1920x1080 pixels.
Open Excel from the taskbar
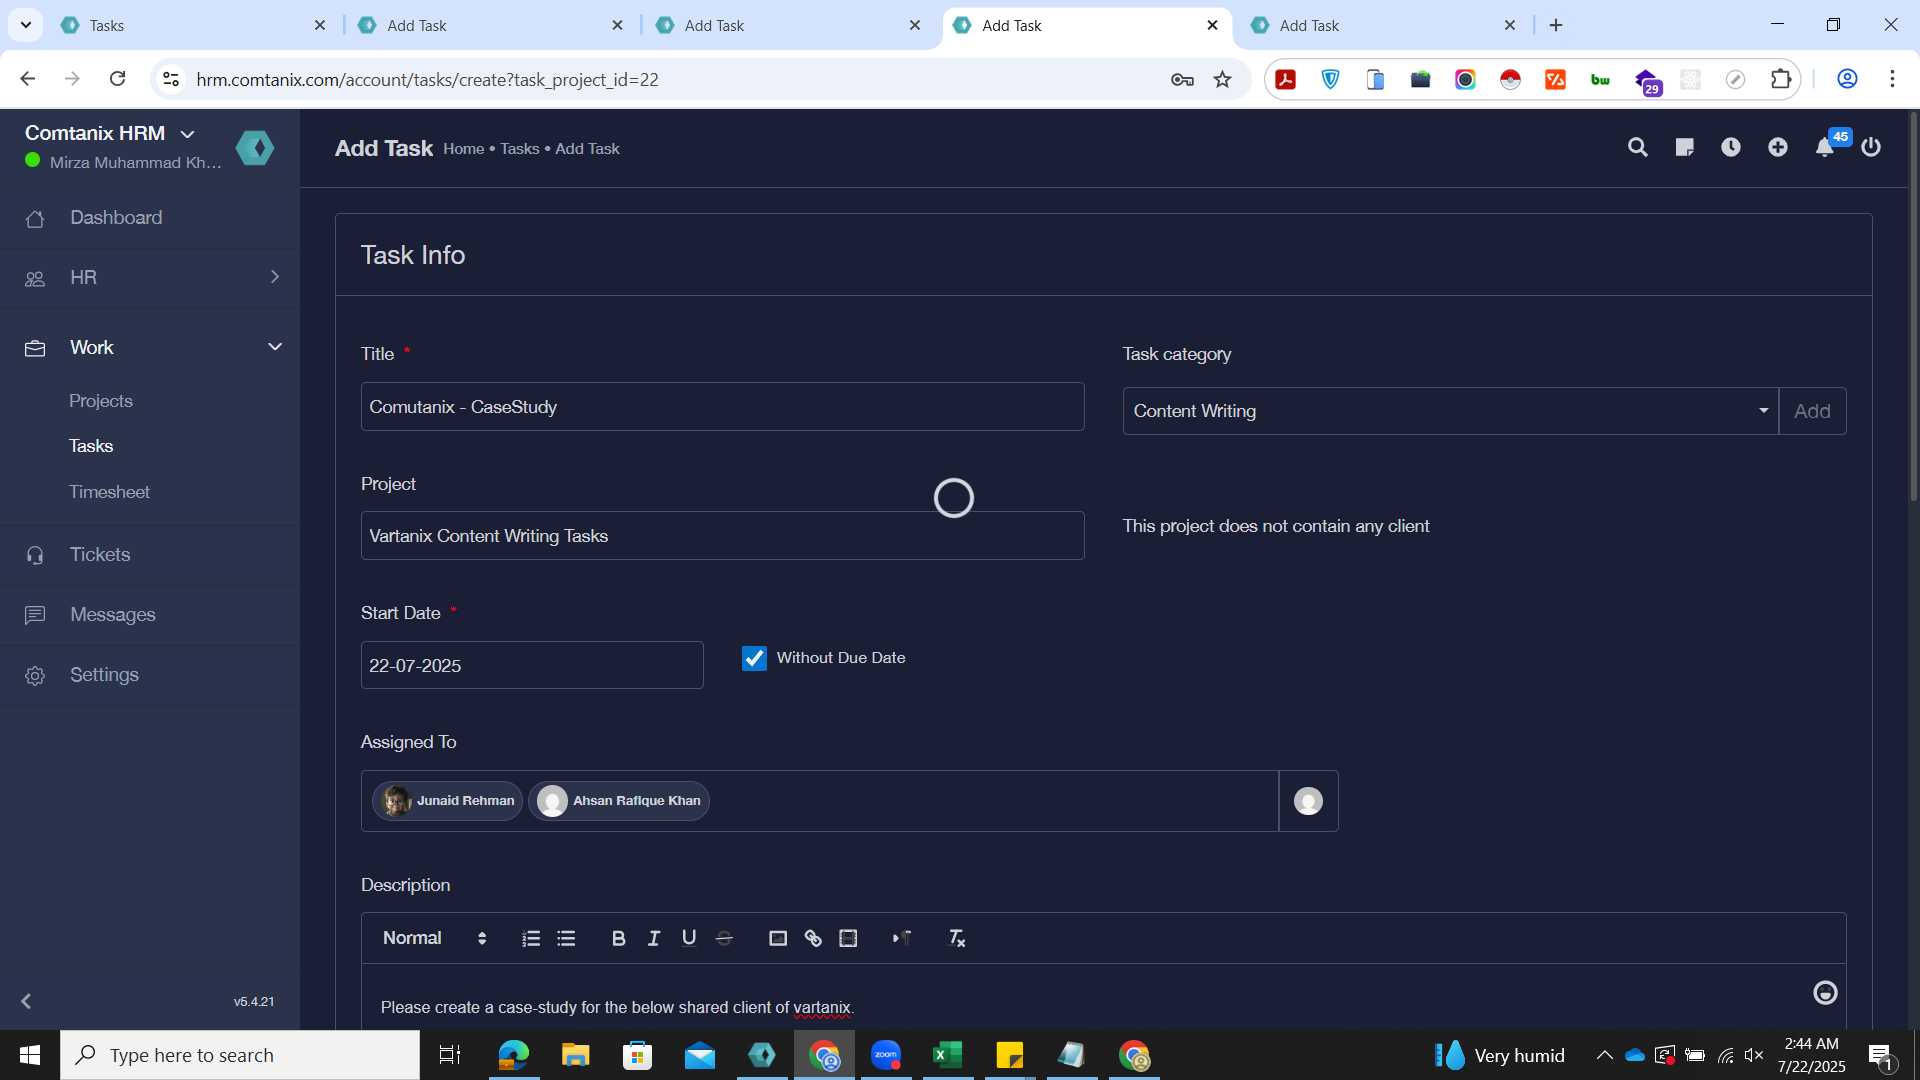(947, 1055)
